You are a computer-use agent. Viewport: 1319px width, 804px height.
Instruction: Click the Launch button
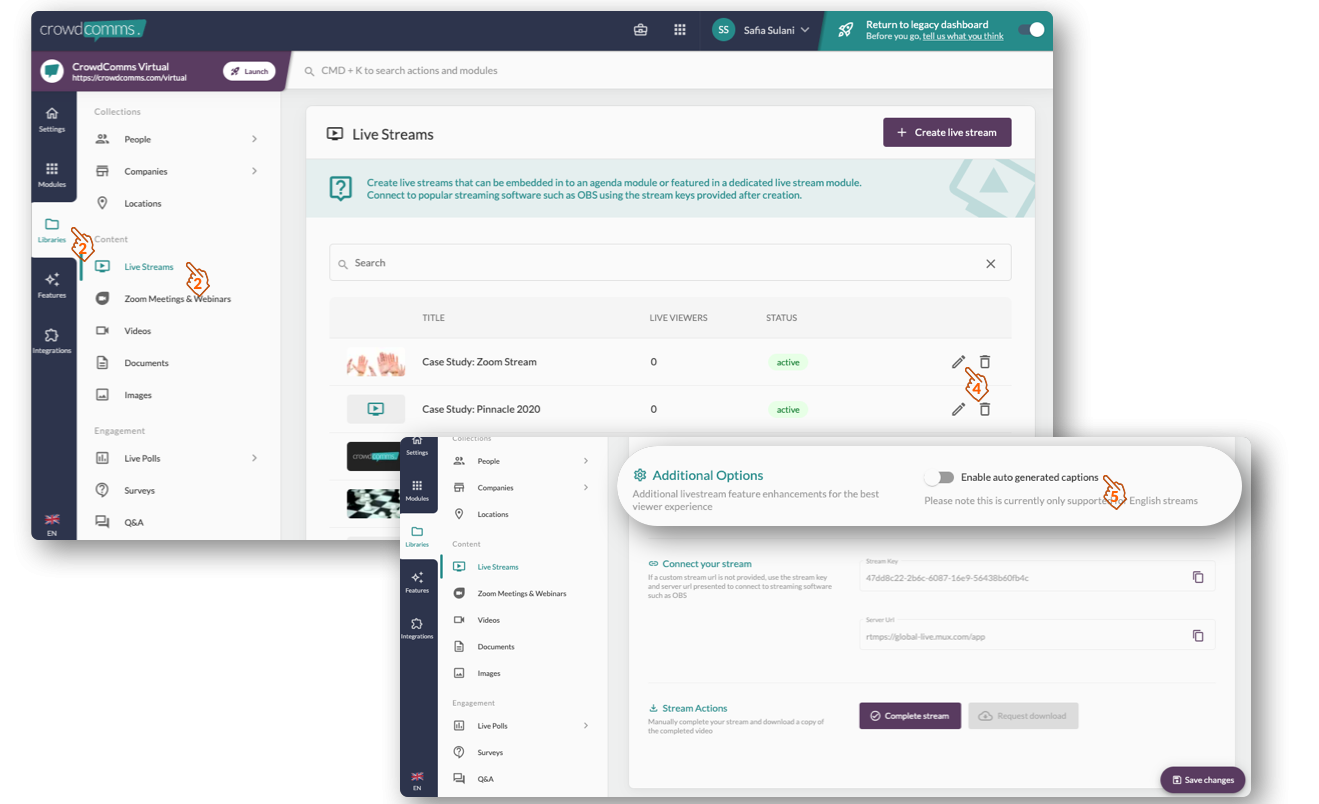tap(249, 71)
